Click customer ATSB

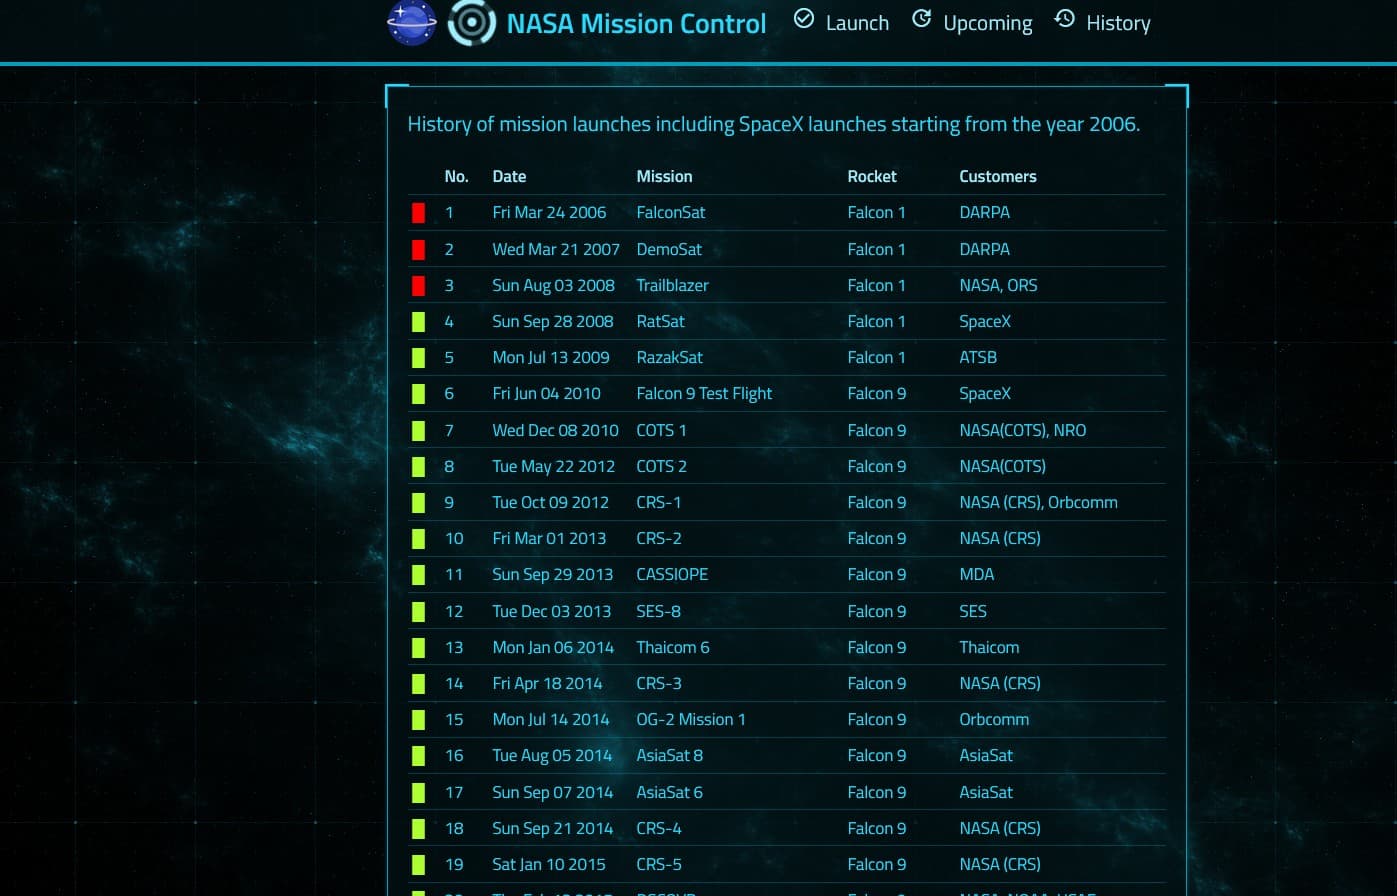coord(978,357)
